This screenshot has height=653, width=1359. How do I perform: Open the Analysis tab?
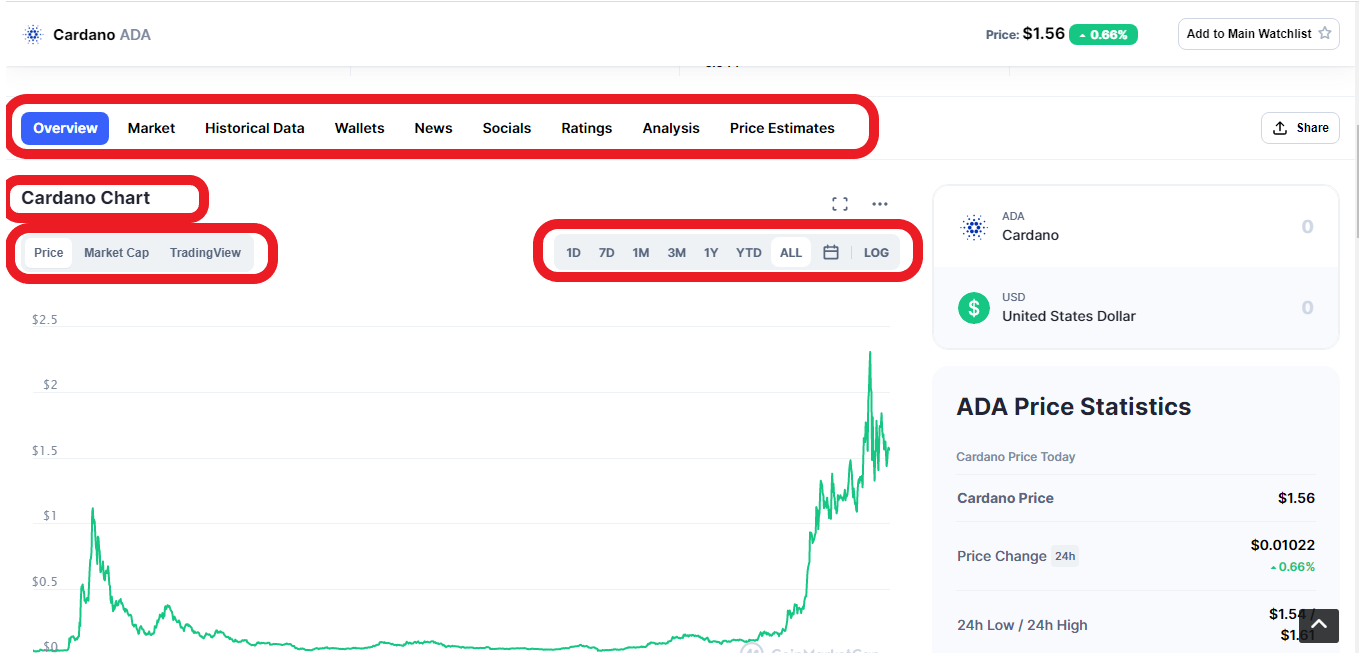pos(671,128)
